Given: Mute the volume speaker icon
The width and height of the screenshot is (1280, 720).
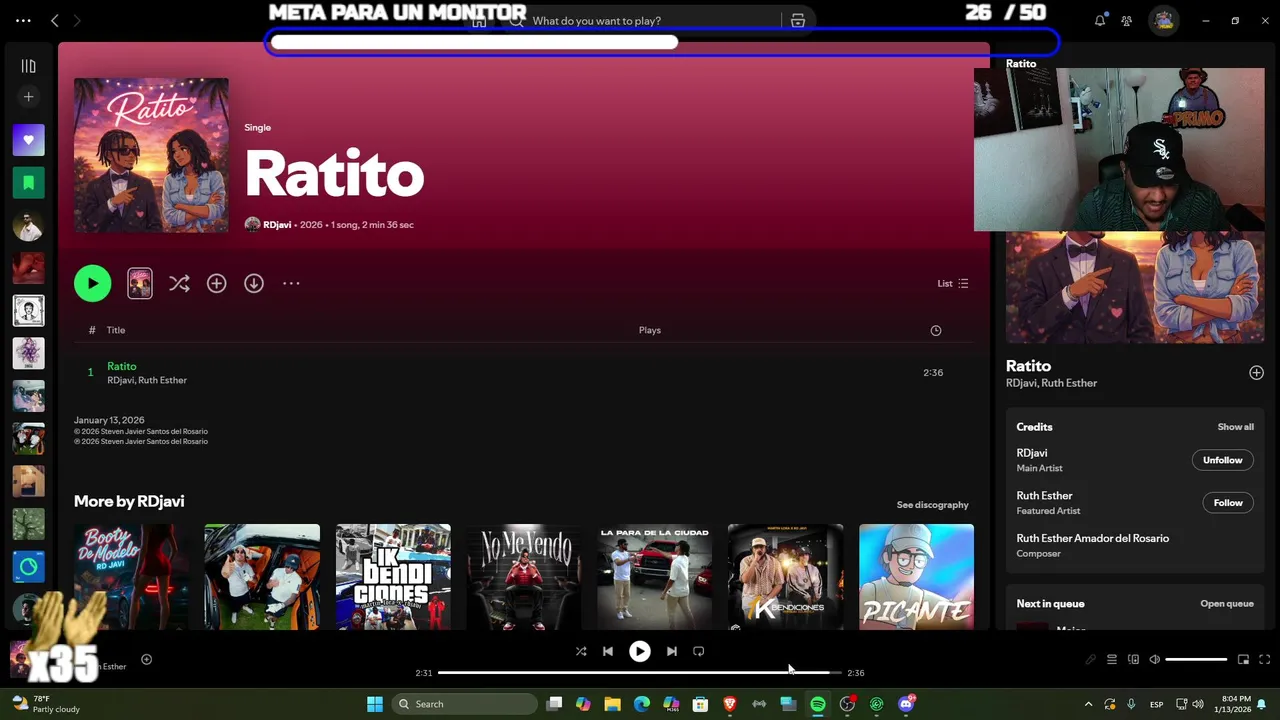Looking at the screenshot, I should [1154, 660].
